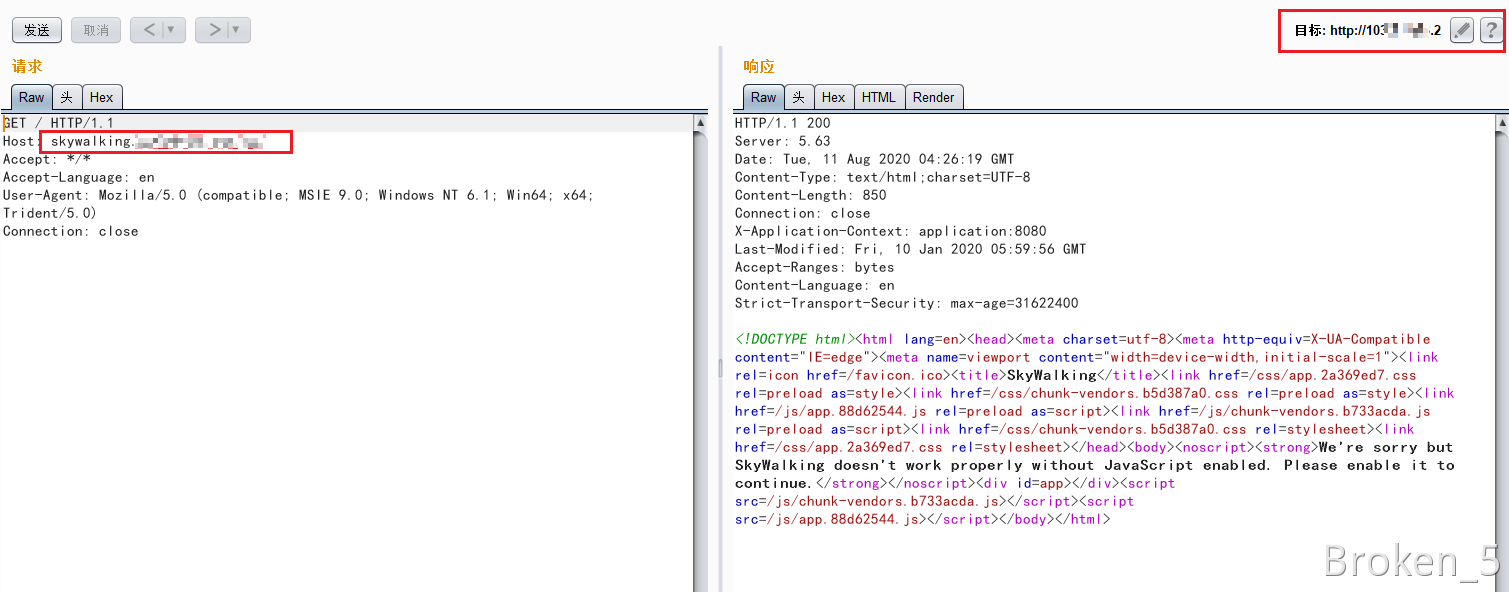Screen dimensions: 1509x592
Task: Click the Host header line in request
Action: pos(150,142)
